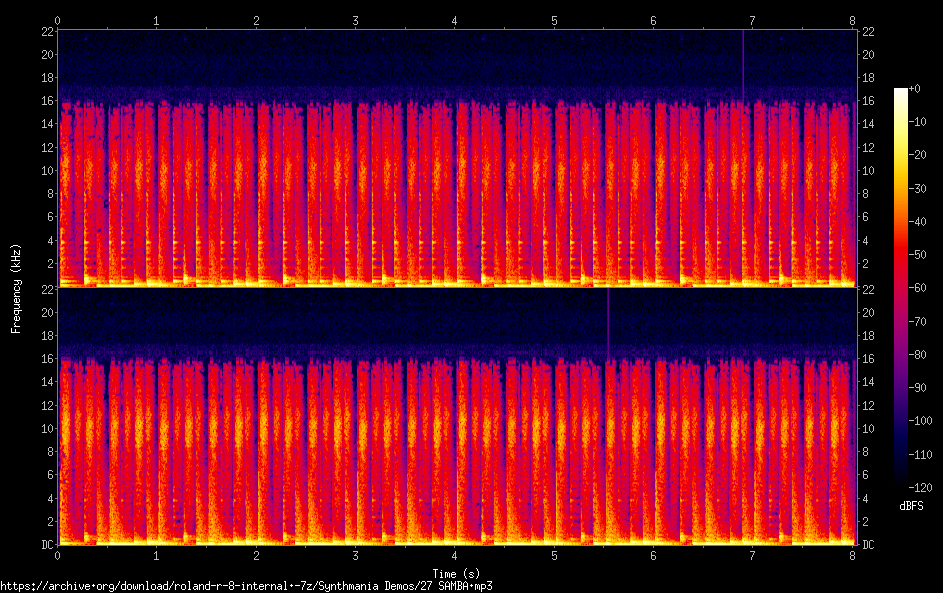The image size is (943, 593).
Task: Click the "6" tick on the top time axis
Action: [x=654, y=20]
